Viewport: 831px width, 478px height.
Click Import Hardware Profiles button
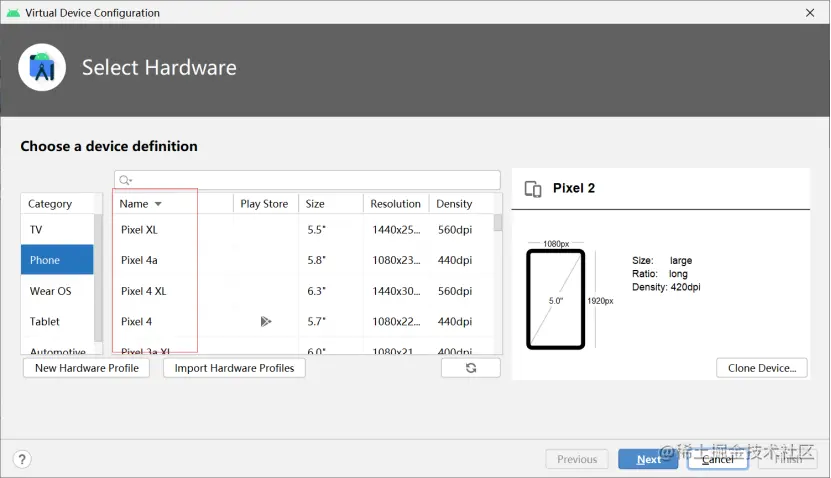[234, 368]
